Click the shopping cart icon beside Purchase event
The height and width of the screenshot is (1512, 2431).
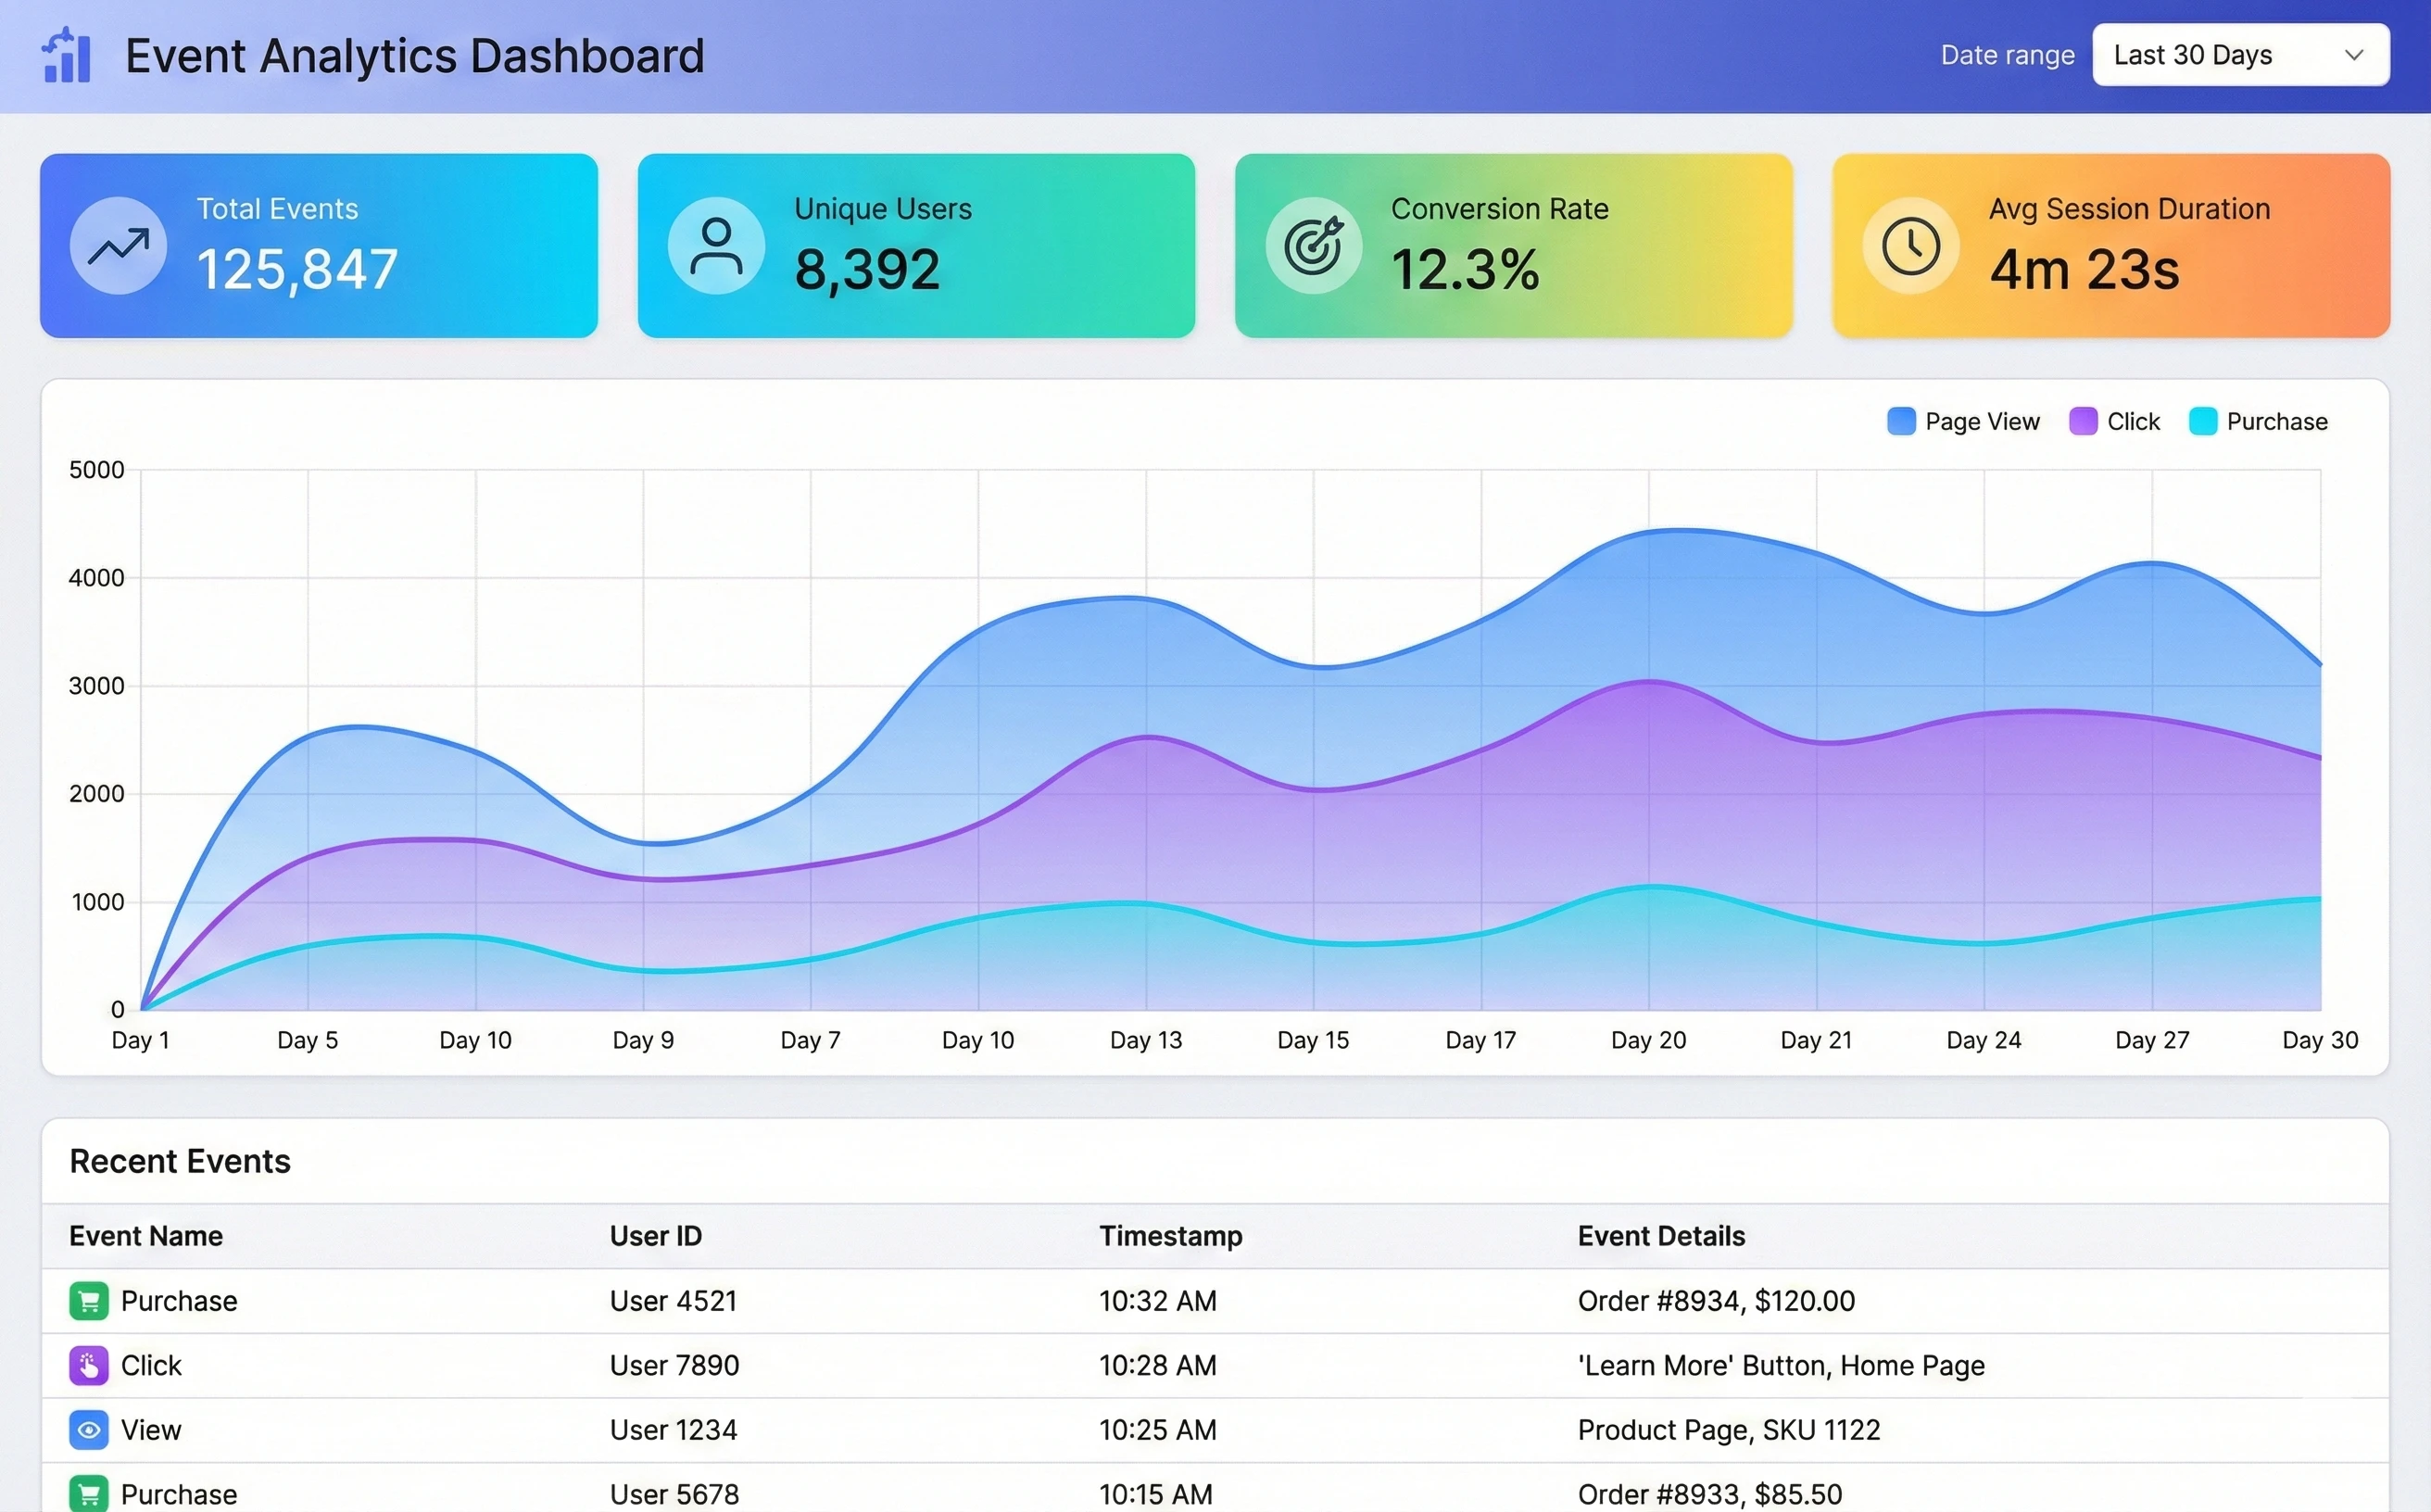(x=88, y=1301)
